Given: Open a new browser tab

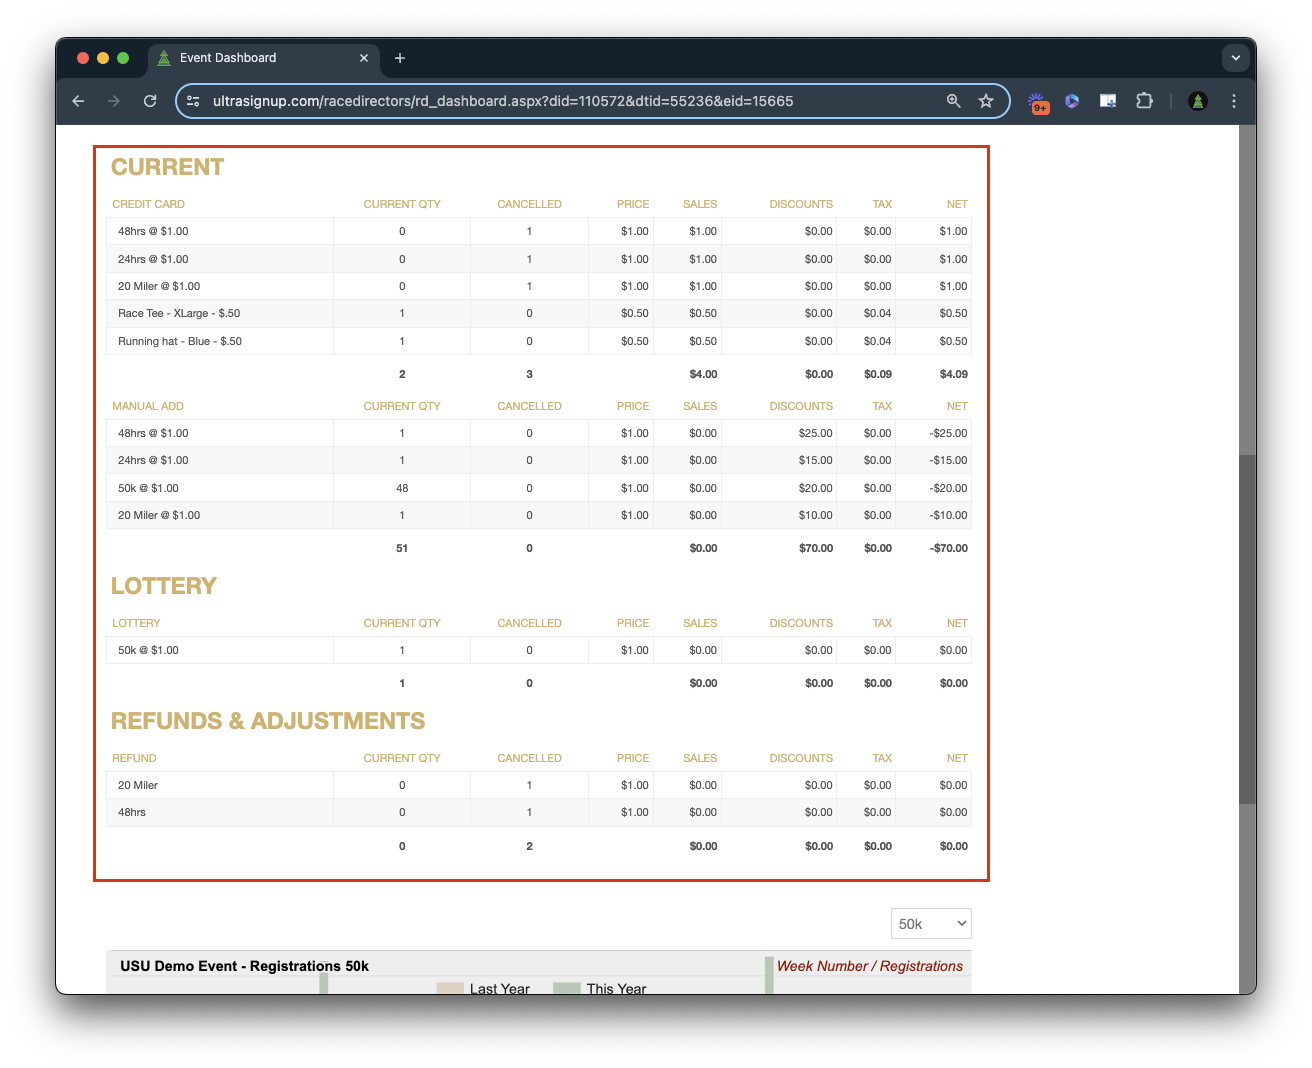Looking at the screenshot, I should (400, 58).
